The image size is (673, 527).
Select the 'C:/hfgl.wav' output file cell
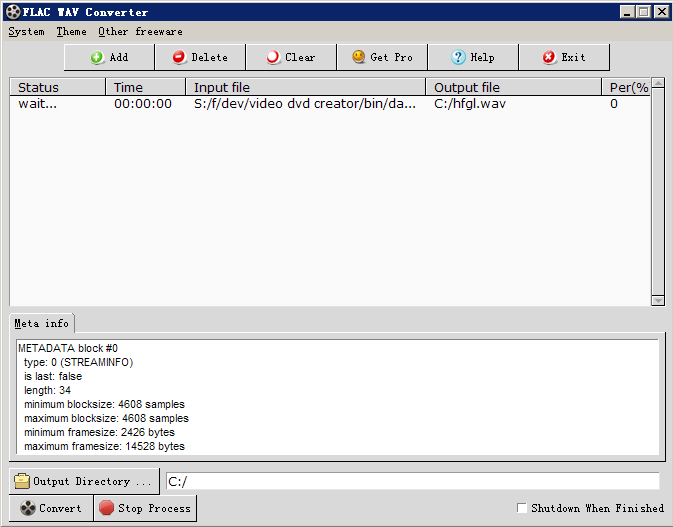(x=470, y=104)
